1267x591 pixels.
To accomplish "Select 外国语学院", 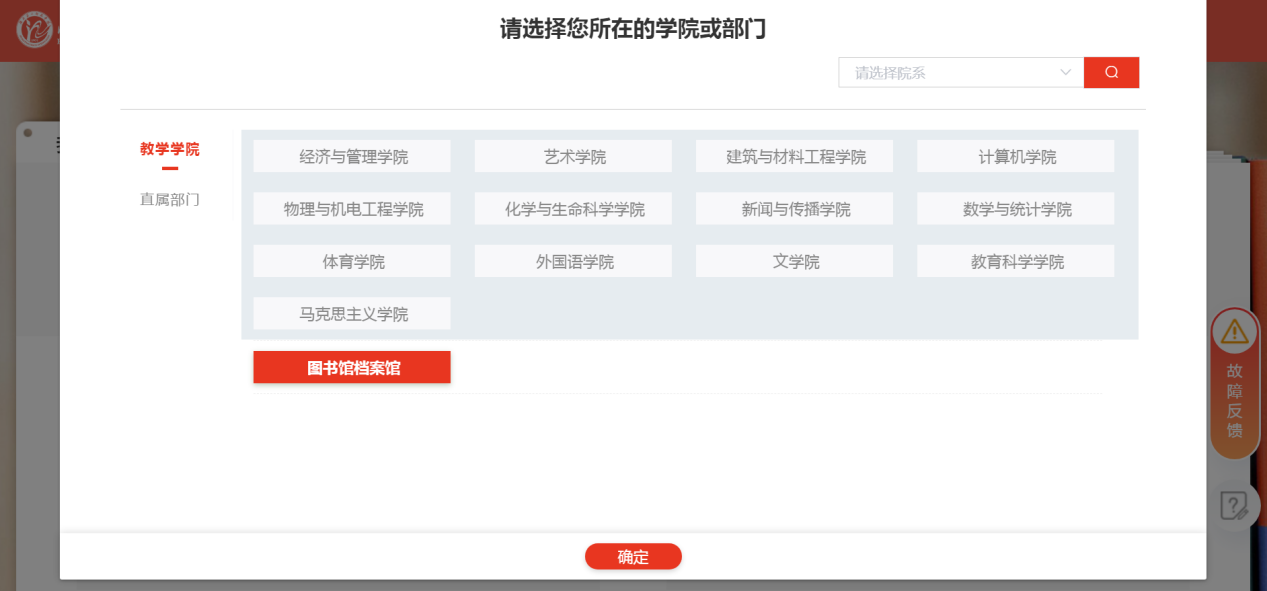I will tap(573, 260).
